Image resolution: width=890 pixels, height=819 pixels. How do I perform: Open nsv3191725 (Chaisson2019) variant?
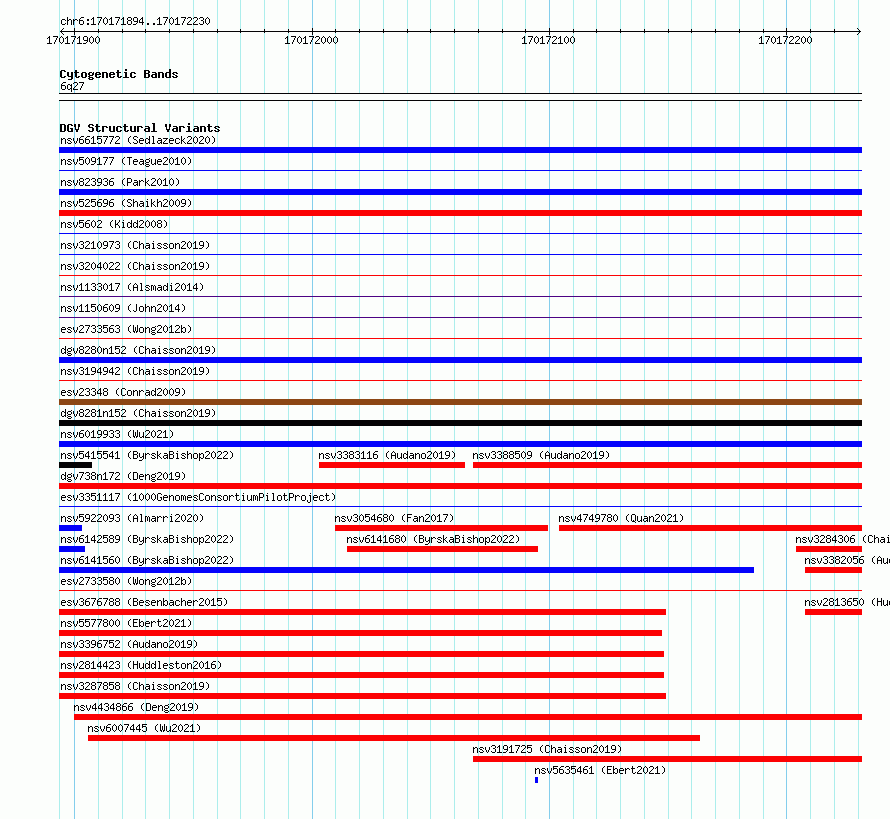click(547, 749)
